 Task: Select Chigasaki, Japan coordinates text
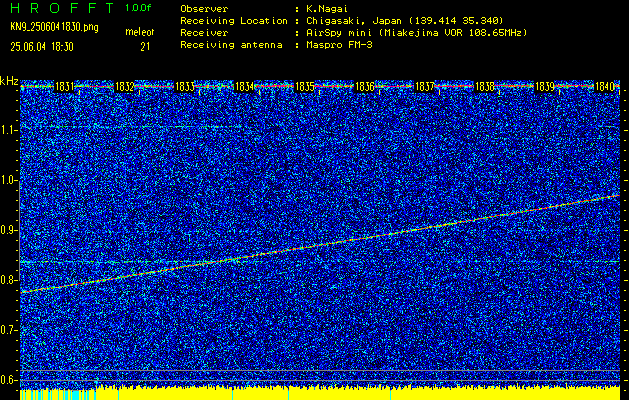[x=404, y=20]
